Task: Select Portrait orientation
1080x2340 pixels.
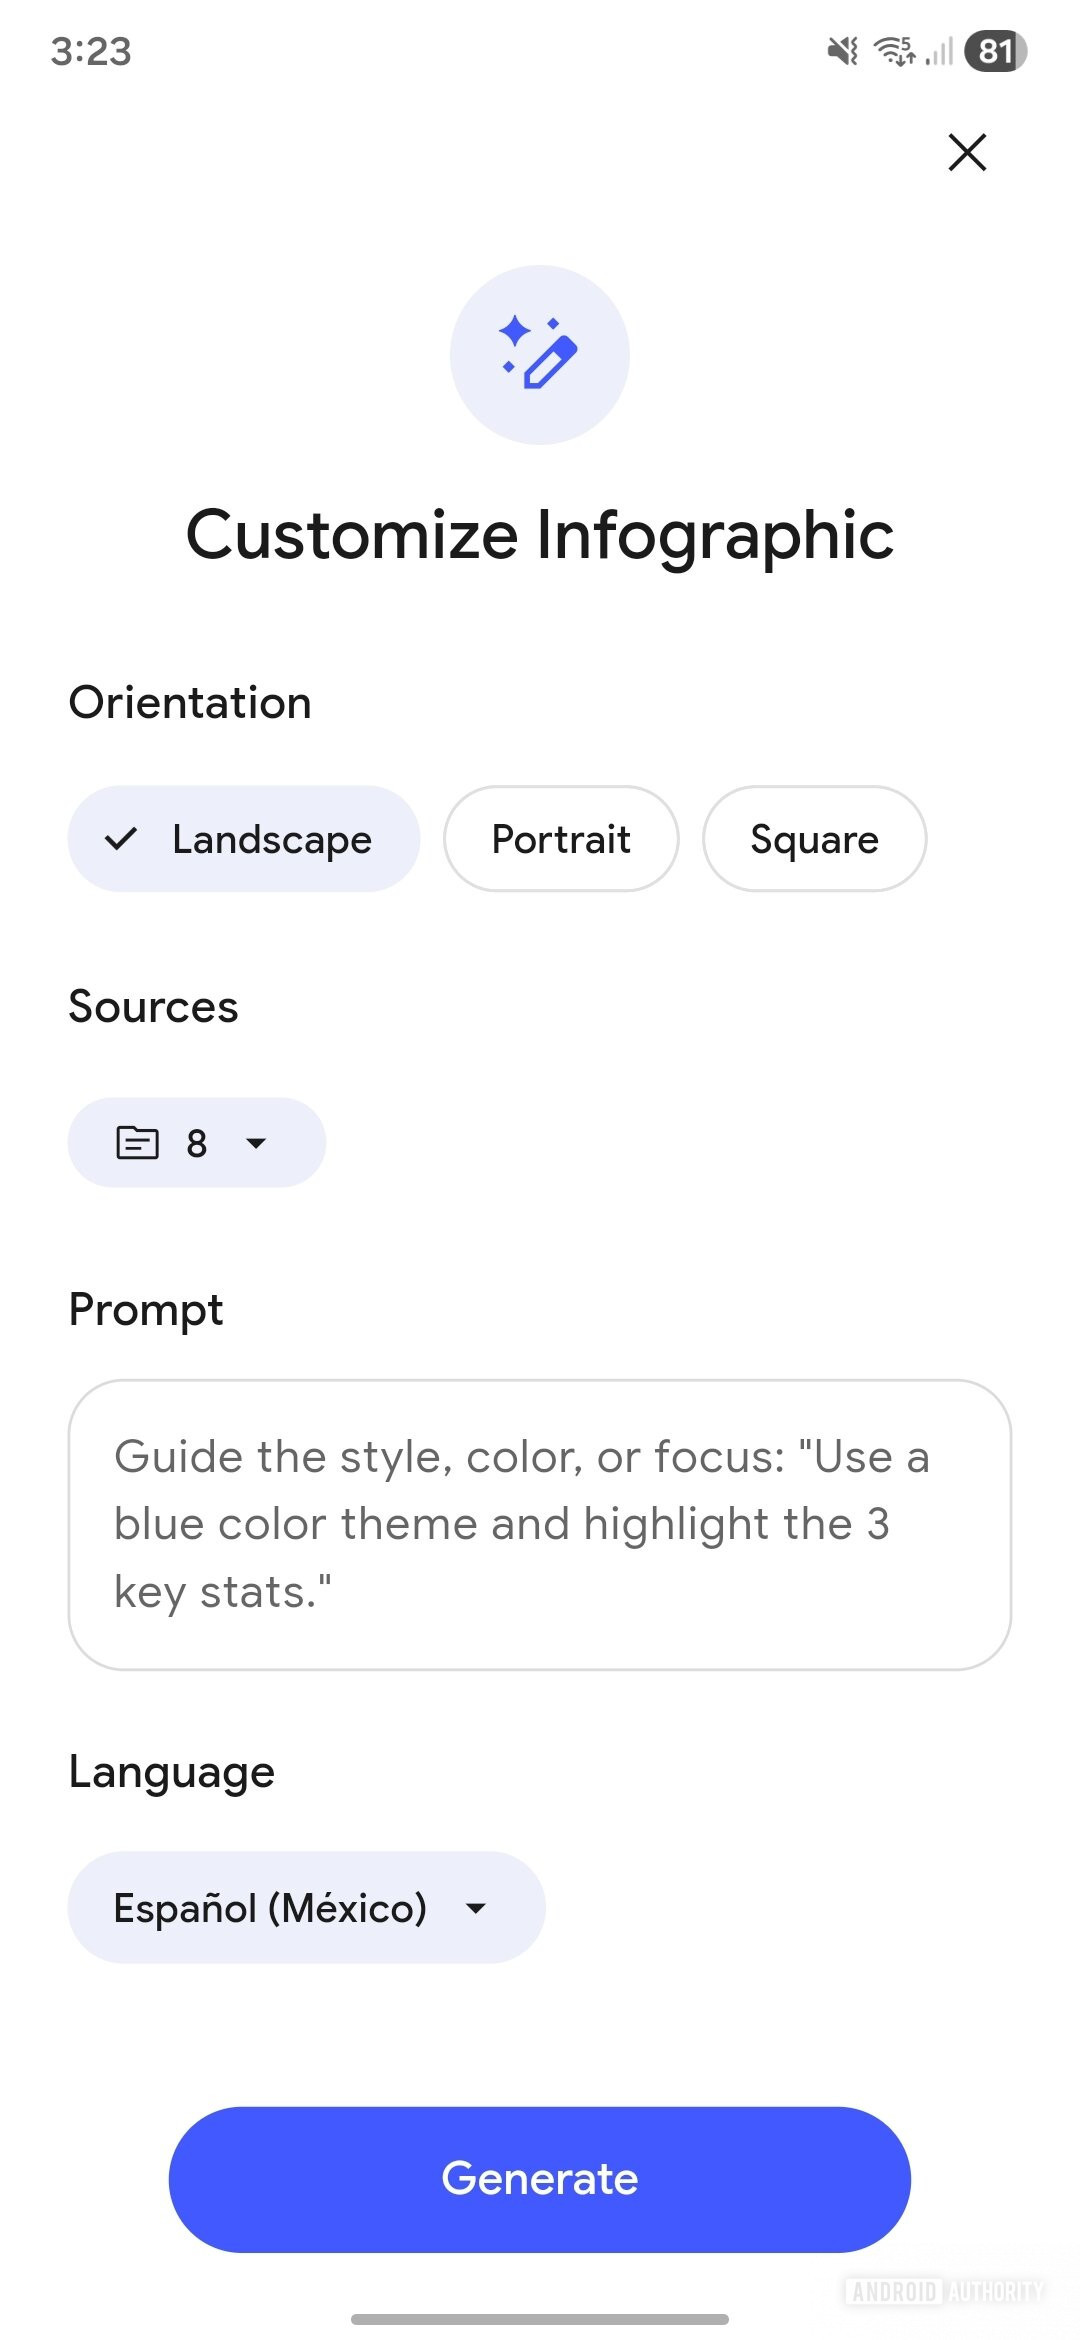Action: click(x=561, y=839)
